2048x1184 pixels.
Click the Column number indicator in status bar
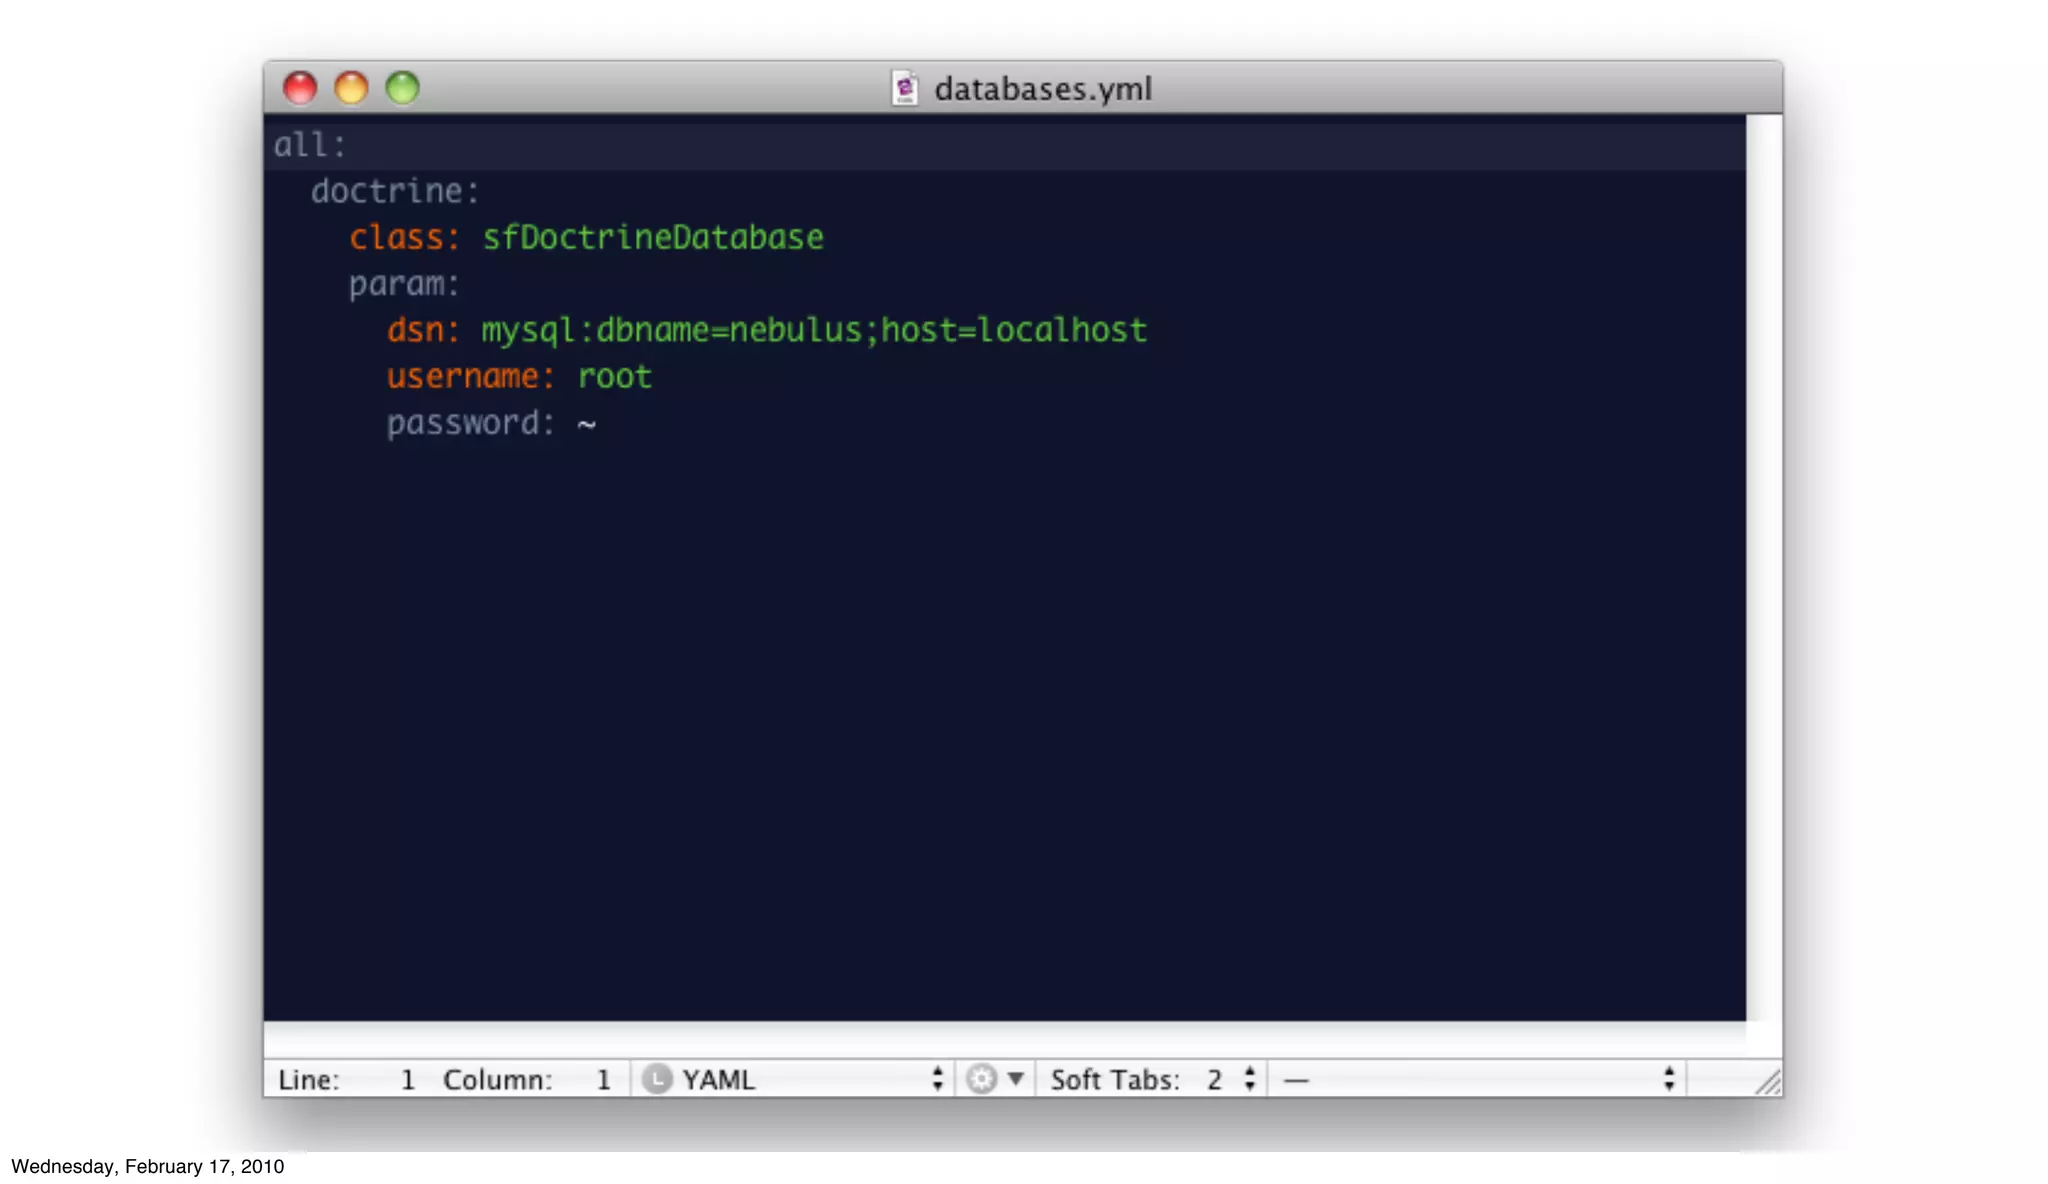603,1080
